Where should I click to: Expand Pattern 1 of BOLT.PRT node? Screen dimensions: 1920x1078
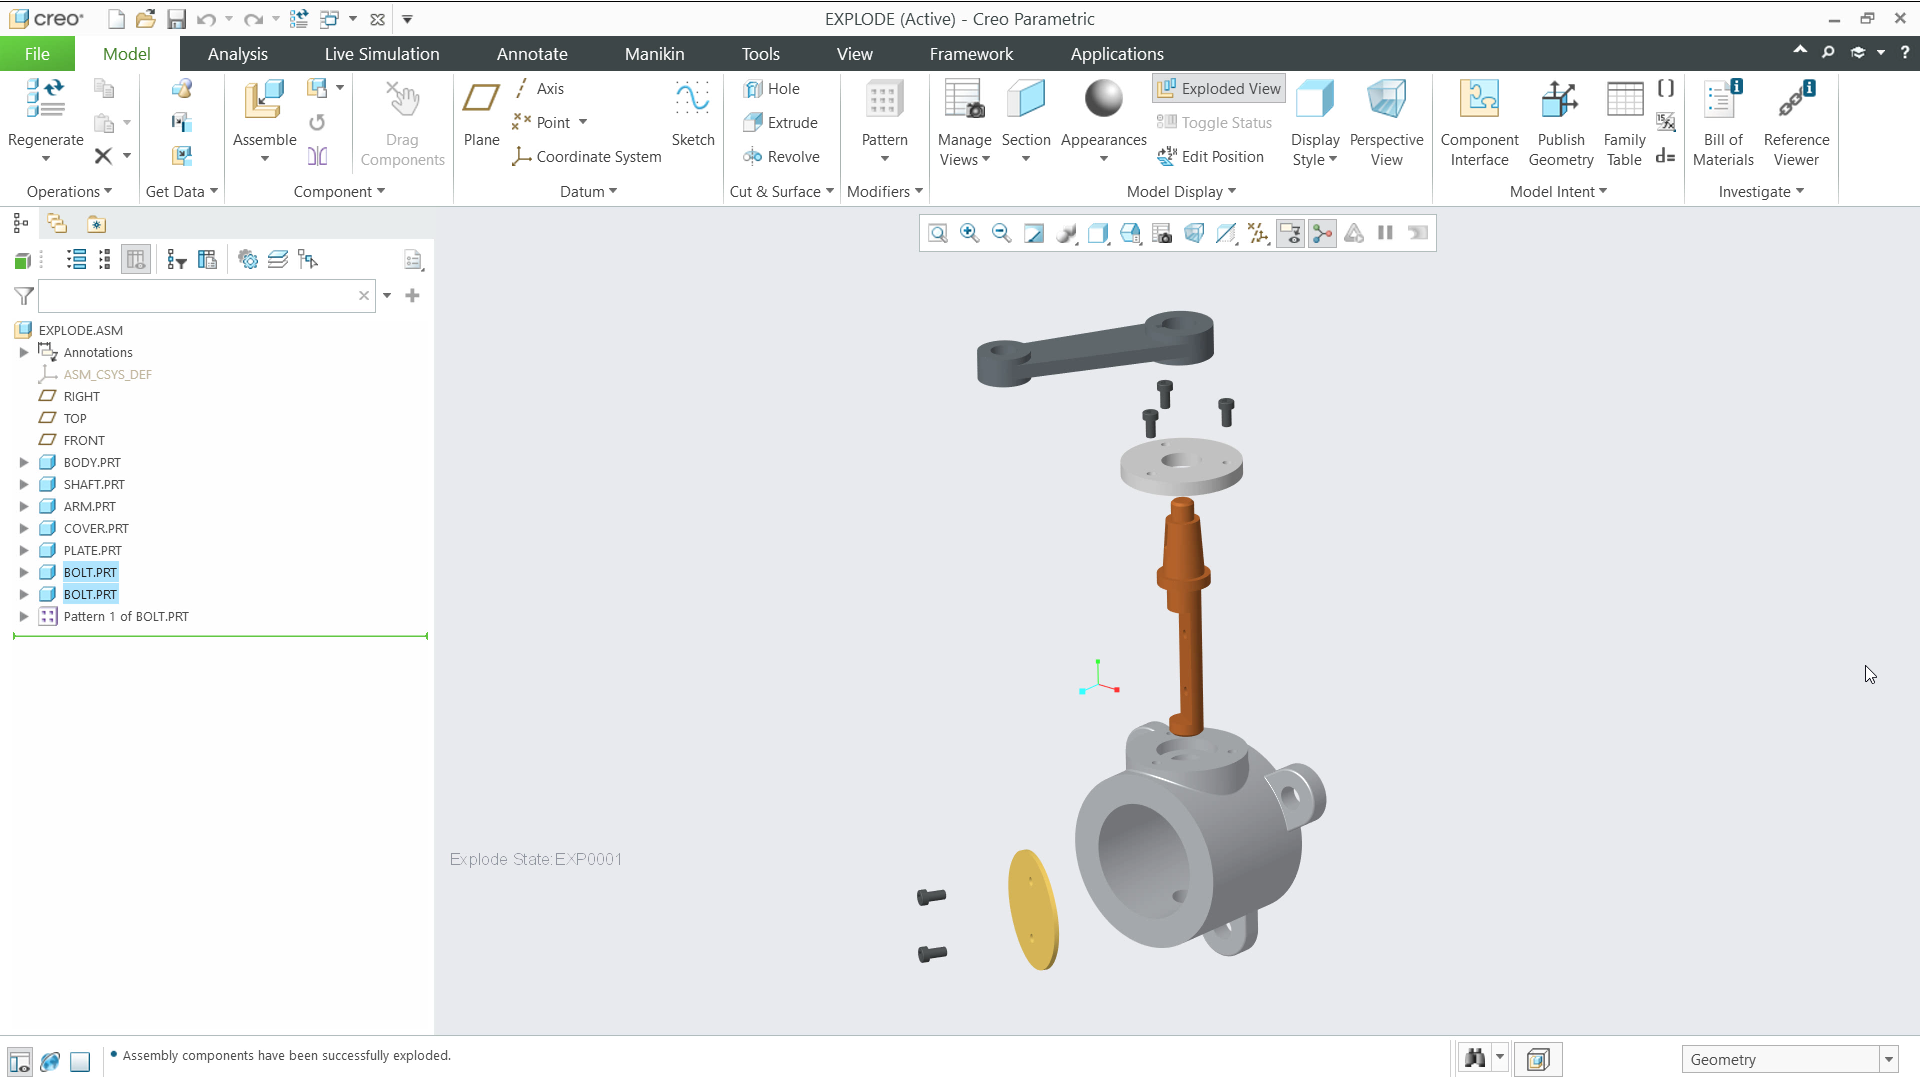click(24, 617)
